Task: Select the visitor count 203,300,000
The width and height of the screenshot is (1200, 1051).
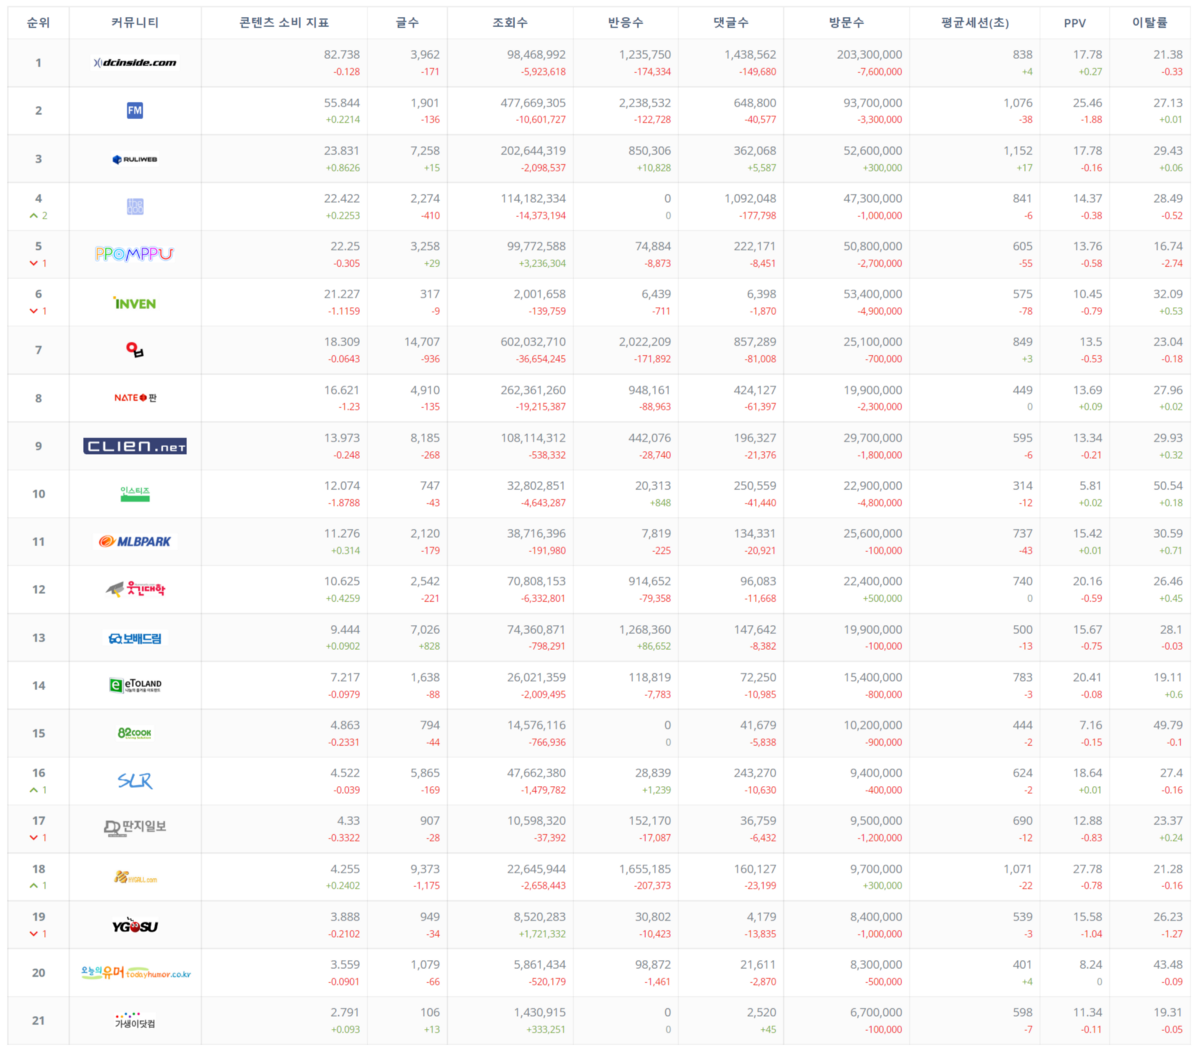Action: [x=869, y=55]
